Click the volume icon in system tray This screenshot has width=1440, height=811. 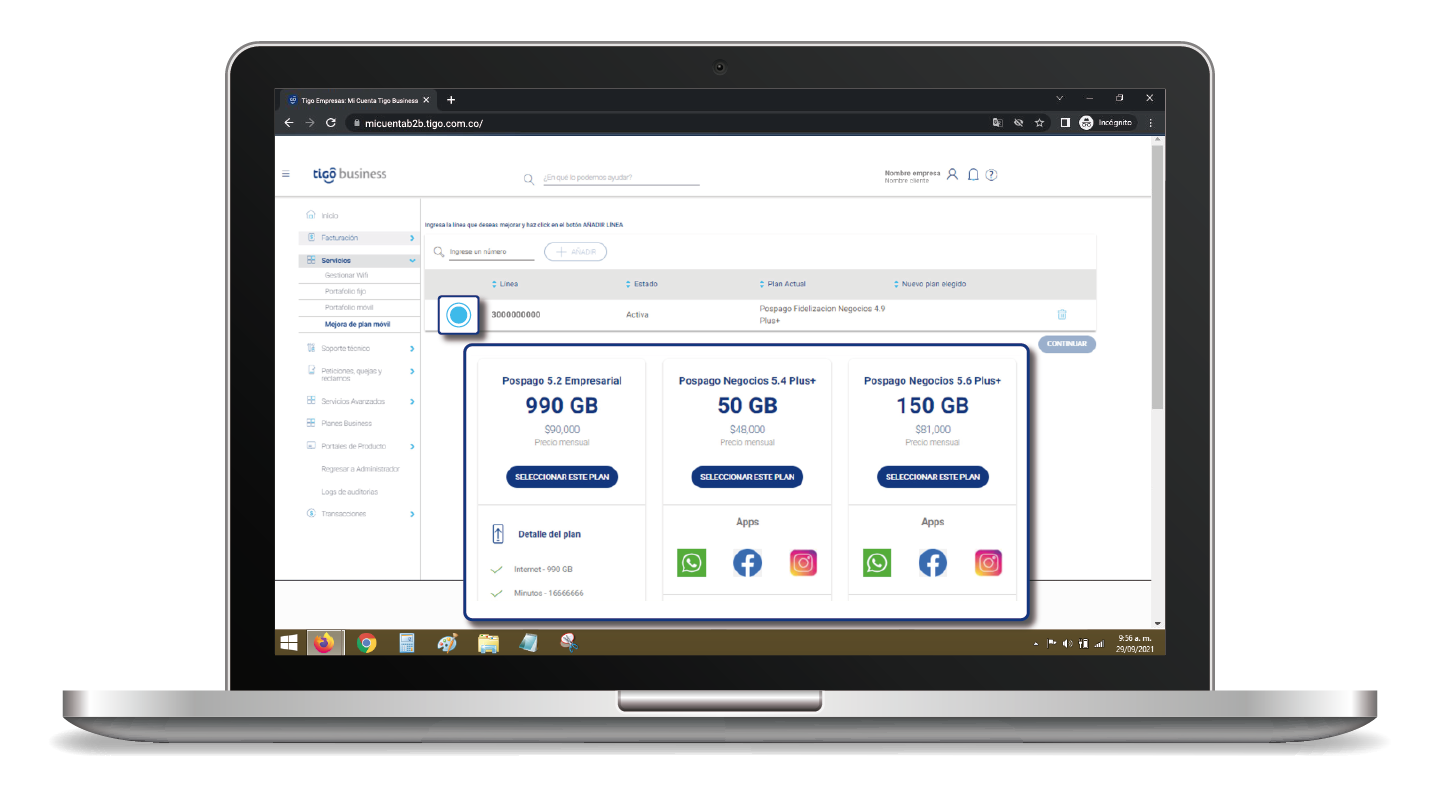[x=1068, y=644]
